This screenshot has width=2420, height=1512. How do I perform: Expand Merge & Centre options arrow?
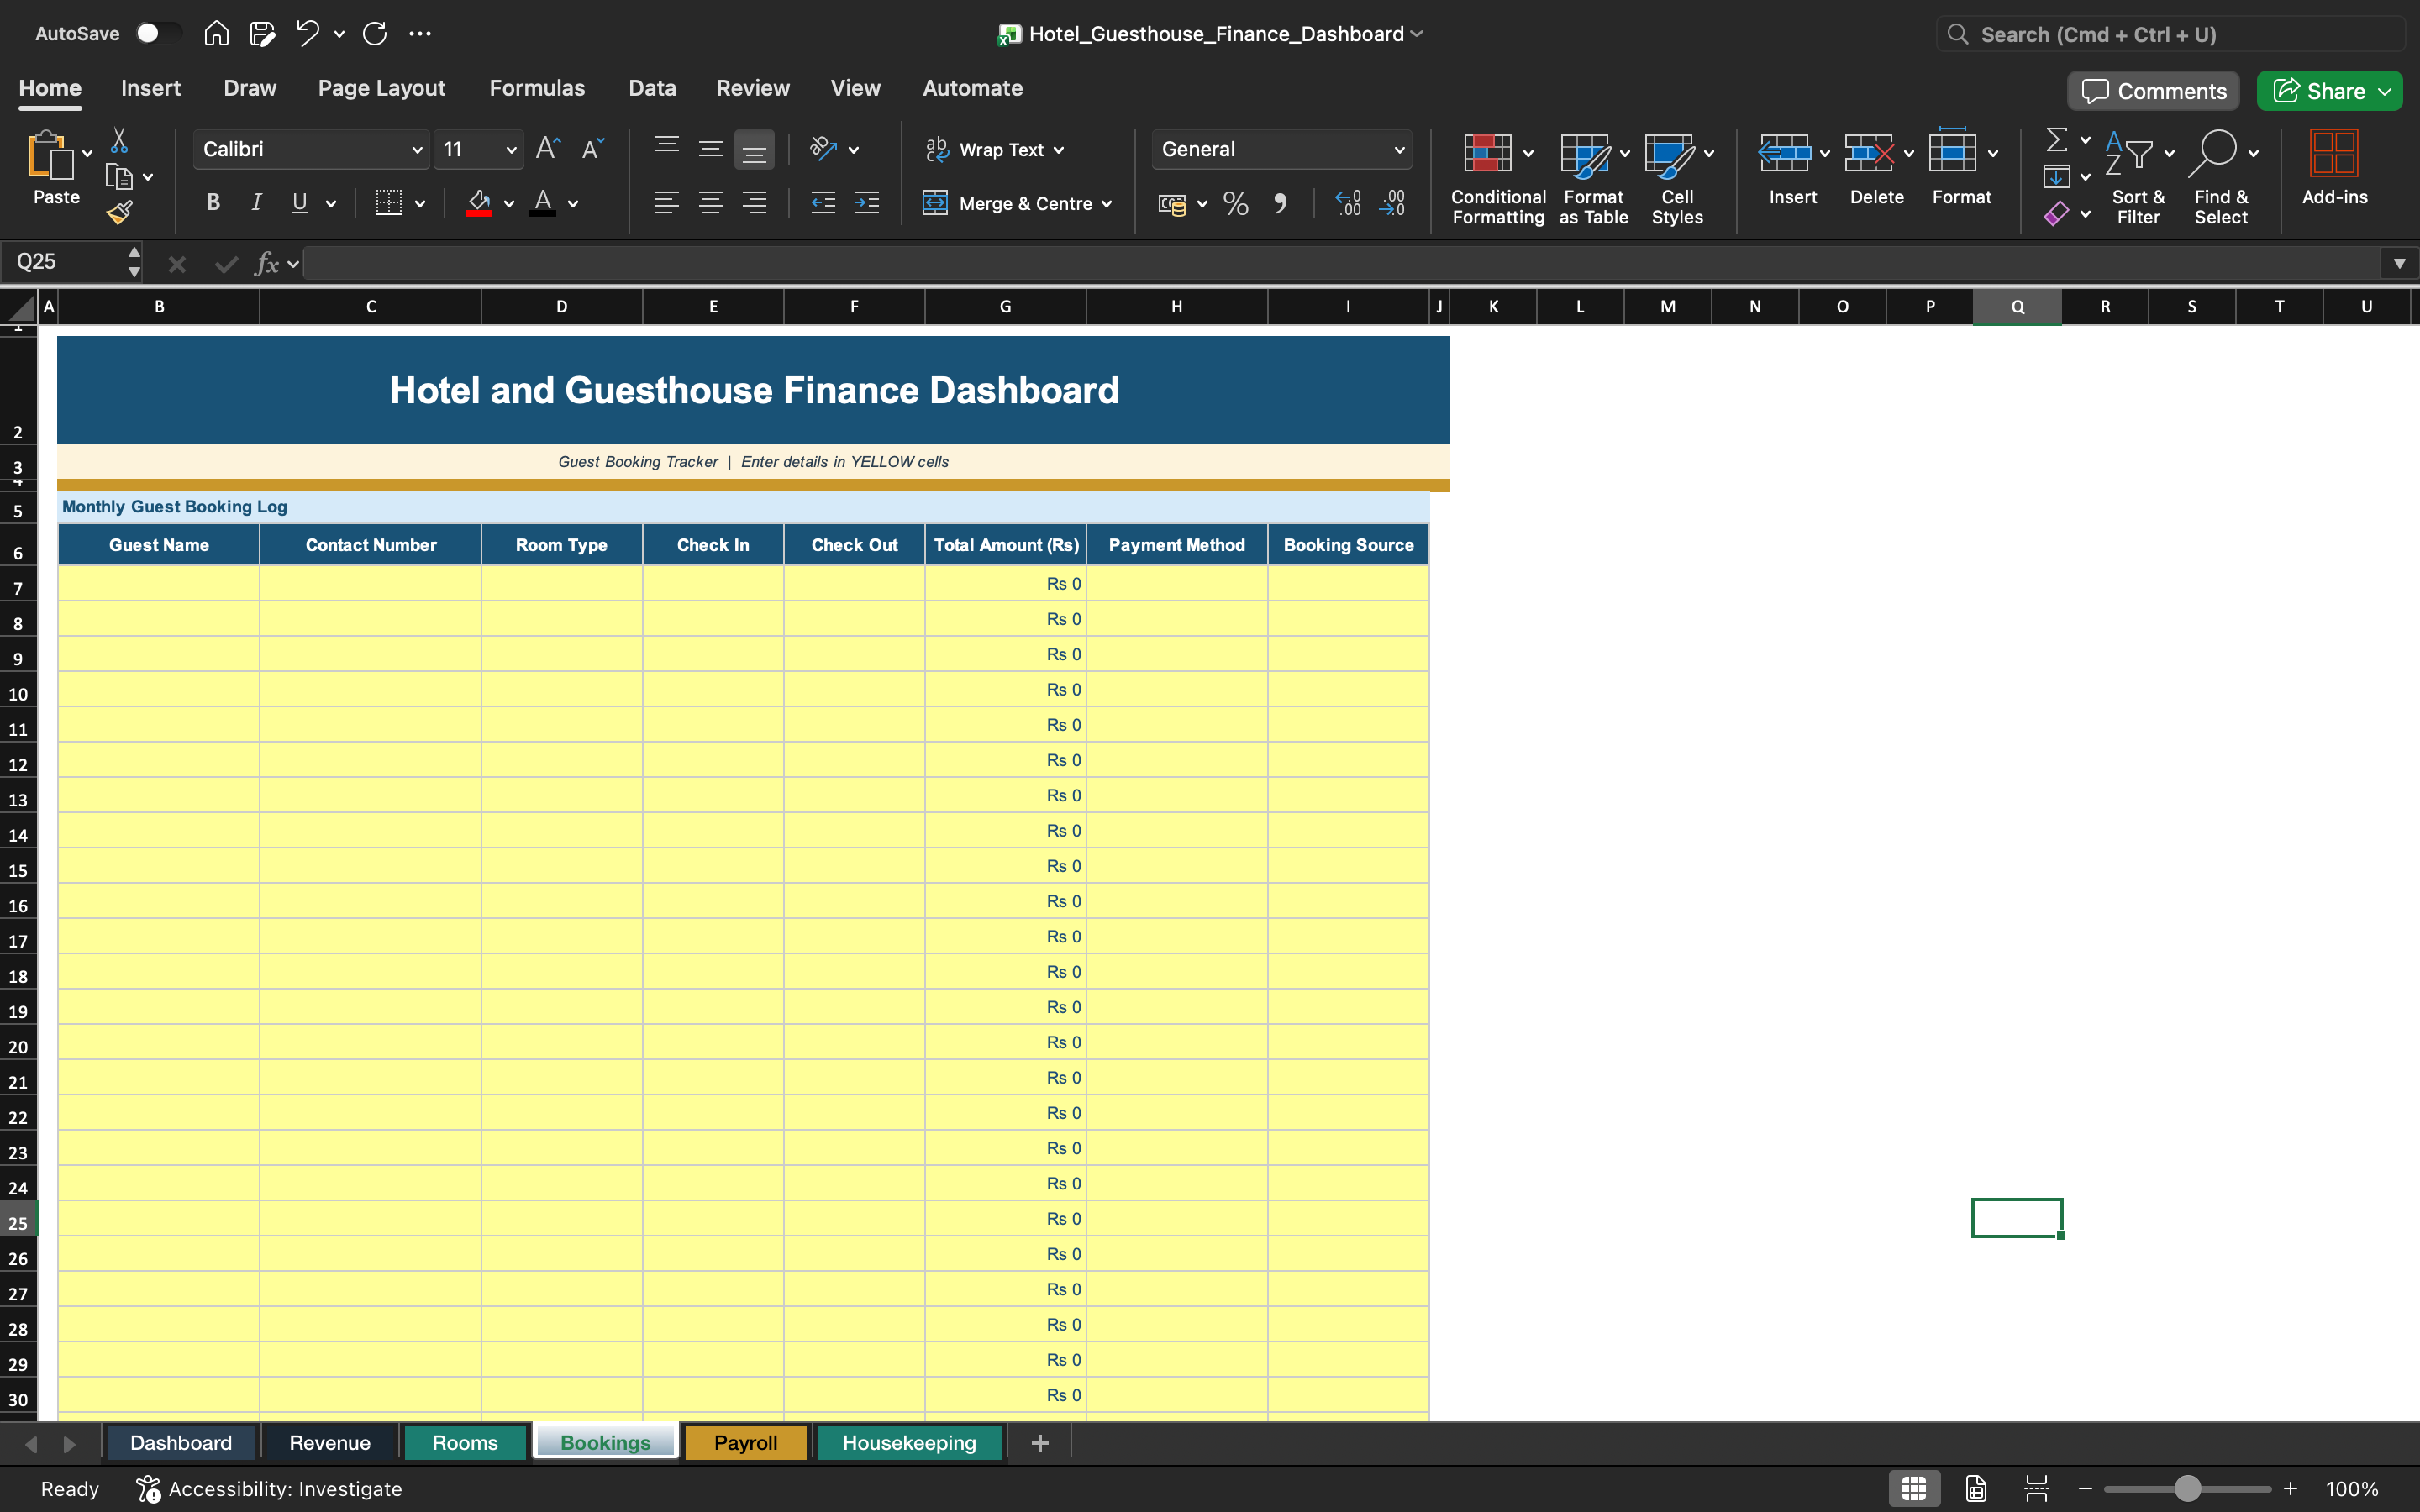click(x=1107, y=204)
